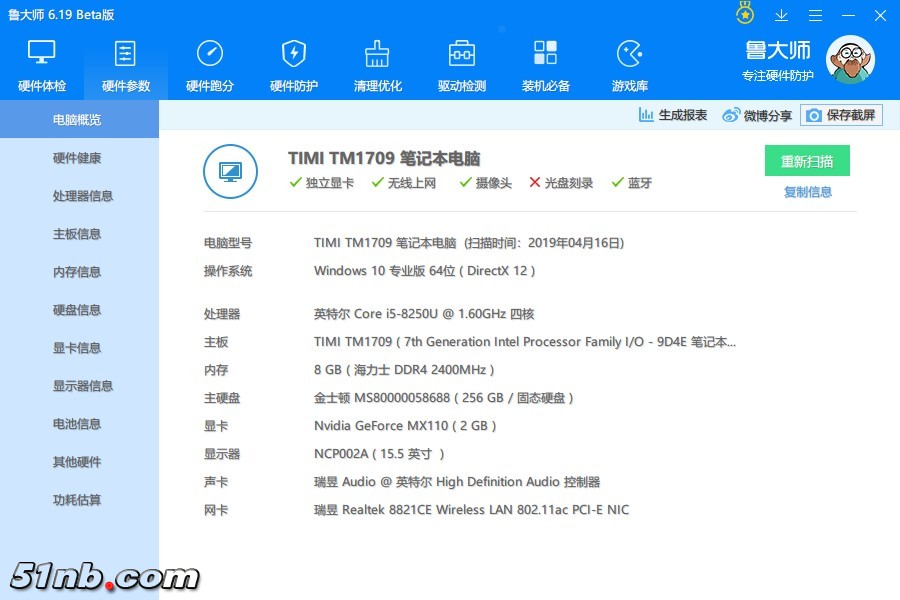This screenshot has width=900, height=600.
Task: Open the title bar dropdown arrow menu
Action: (782, 15)
